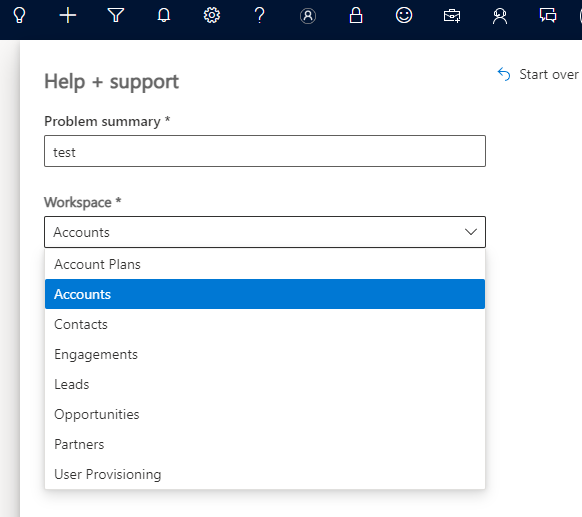The height and width of the screenshot is (517, 582).
Task: Open the funnel filter icon
Action: [115, 16]
